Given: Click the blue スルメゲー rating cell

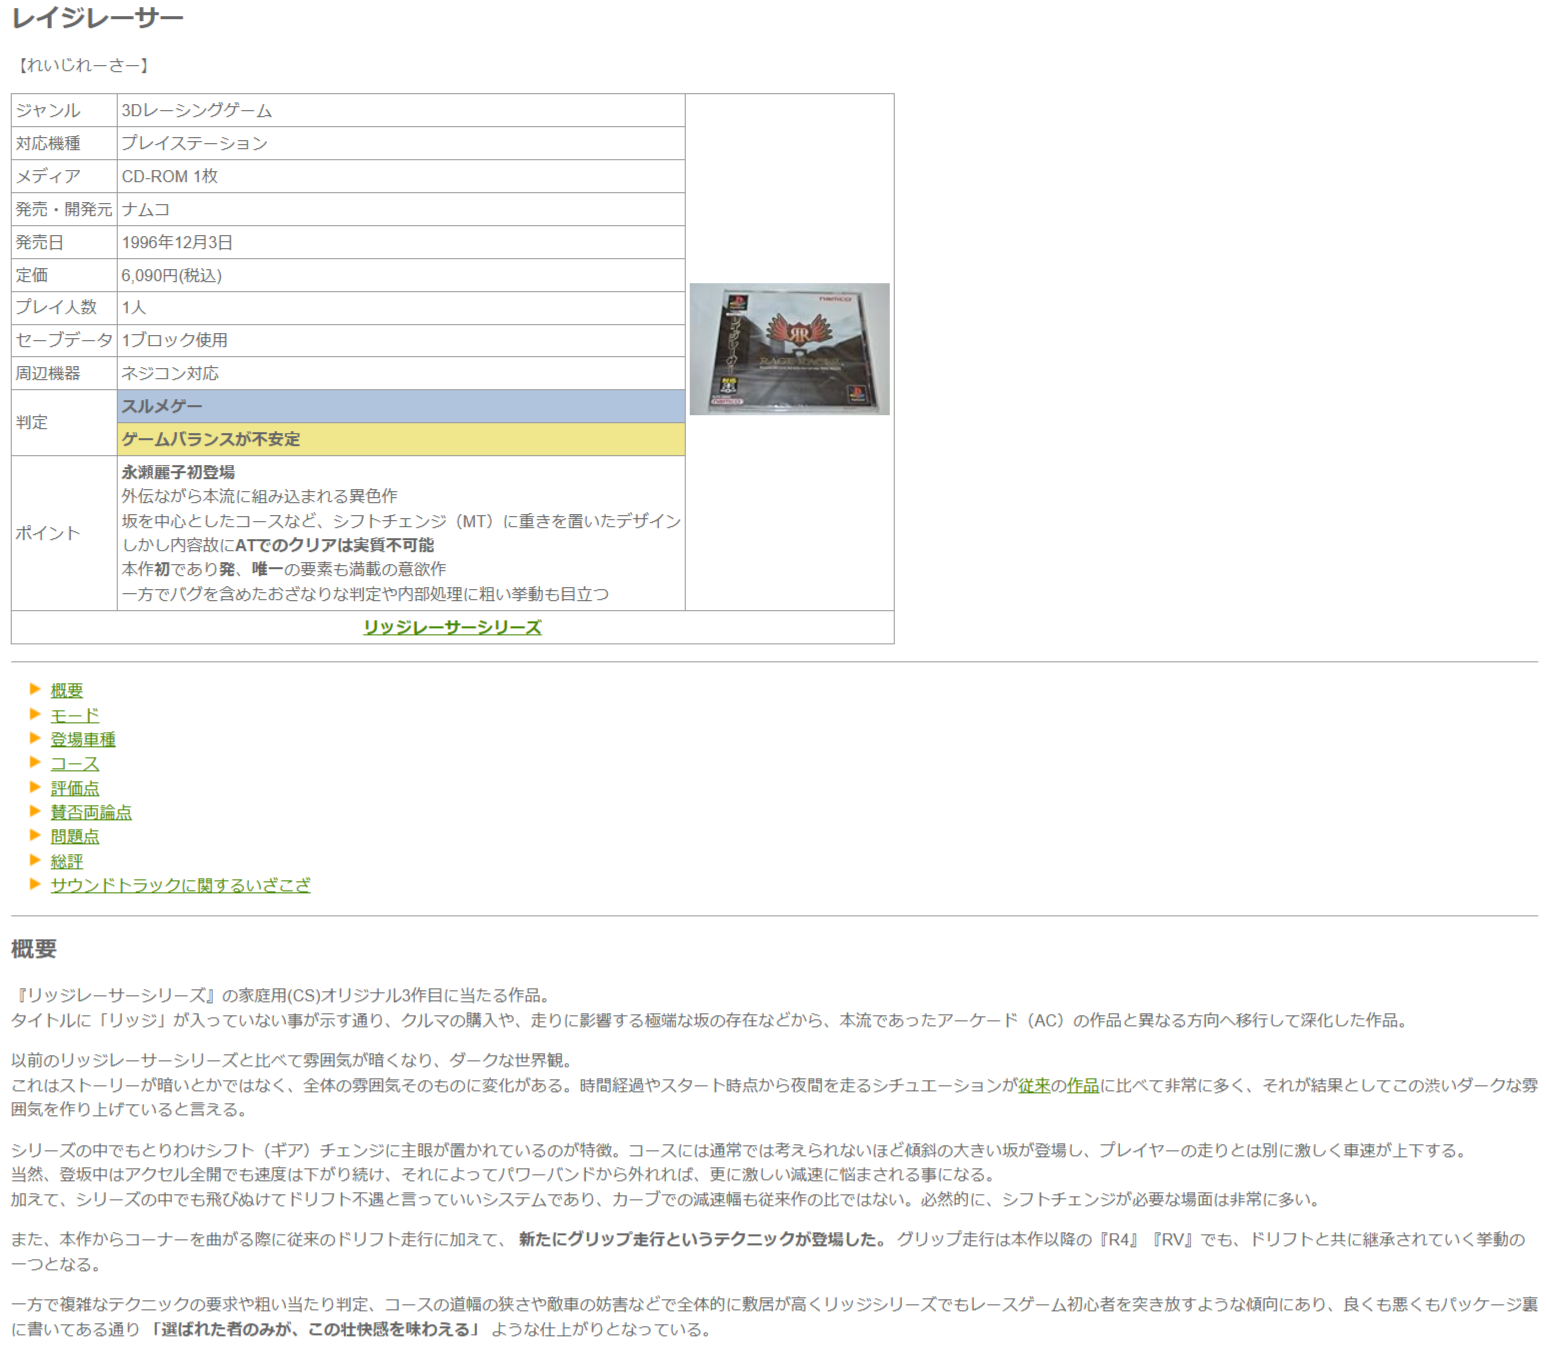Looking at the screenshot, I should [x=401, y=406].
